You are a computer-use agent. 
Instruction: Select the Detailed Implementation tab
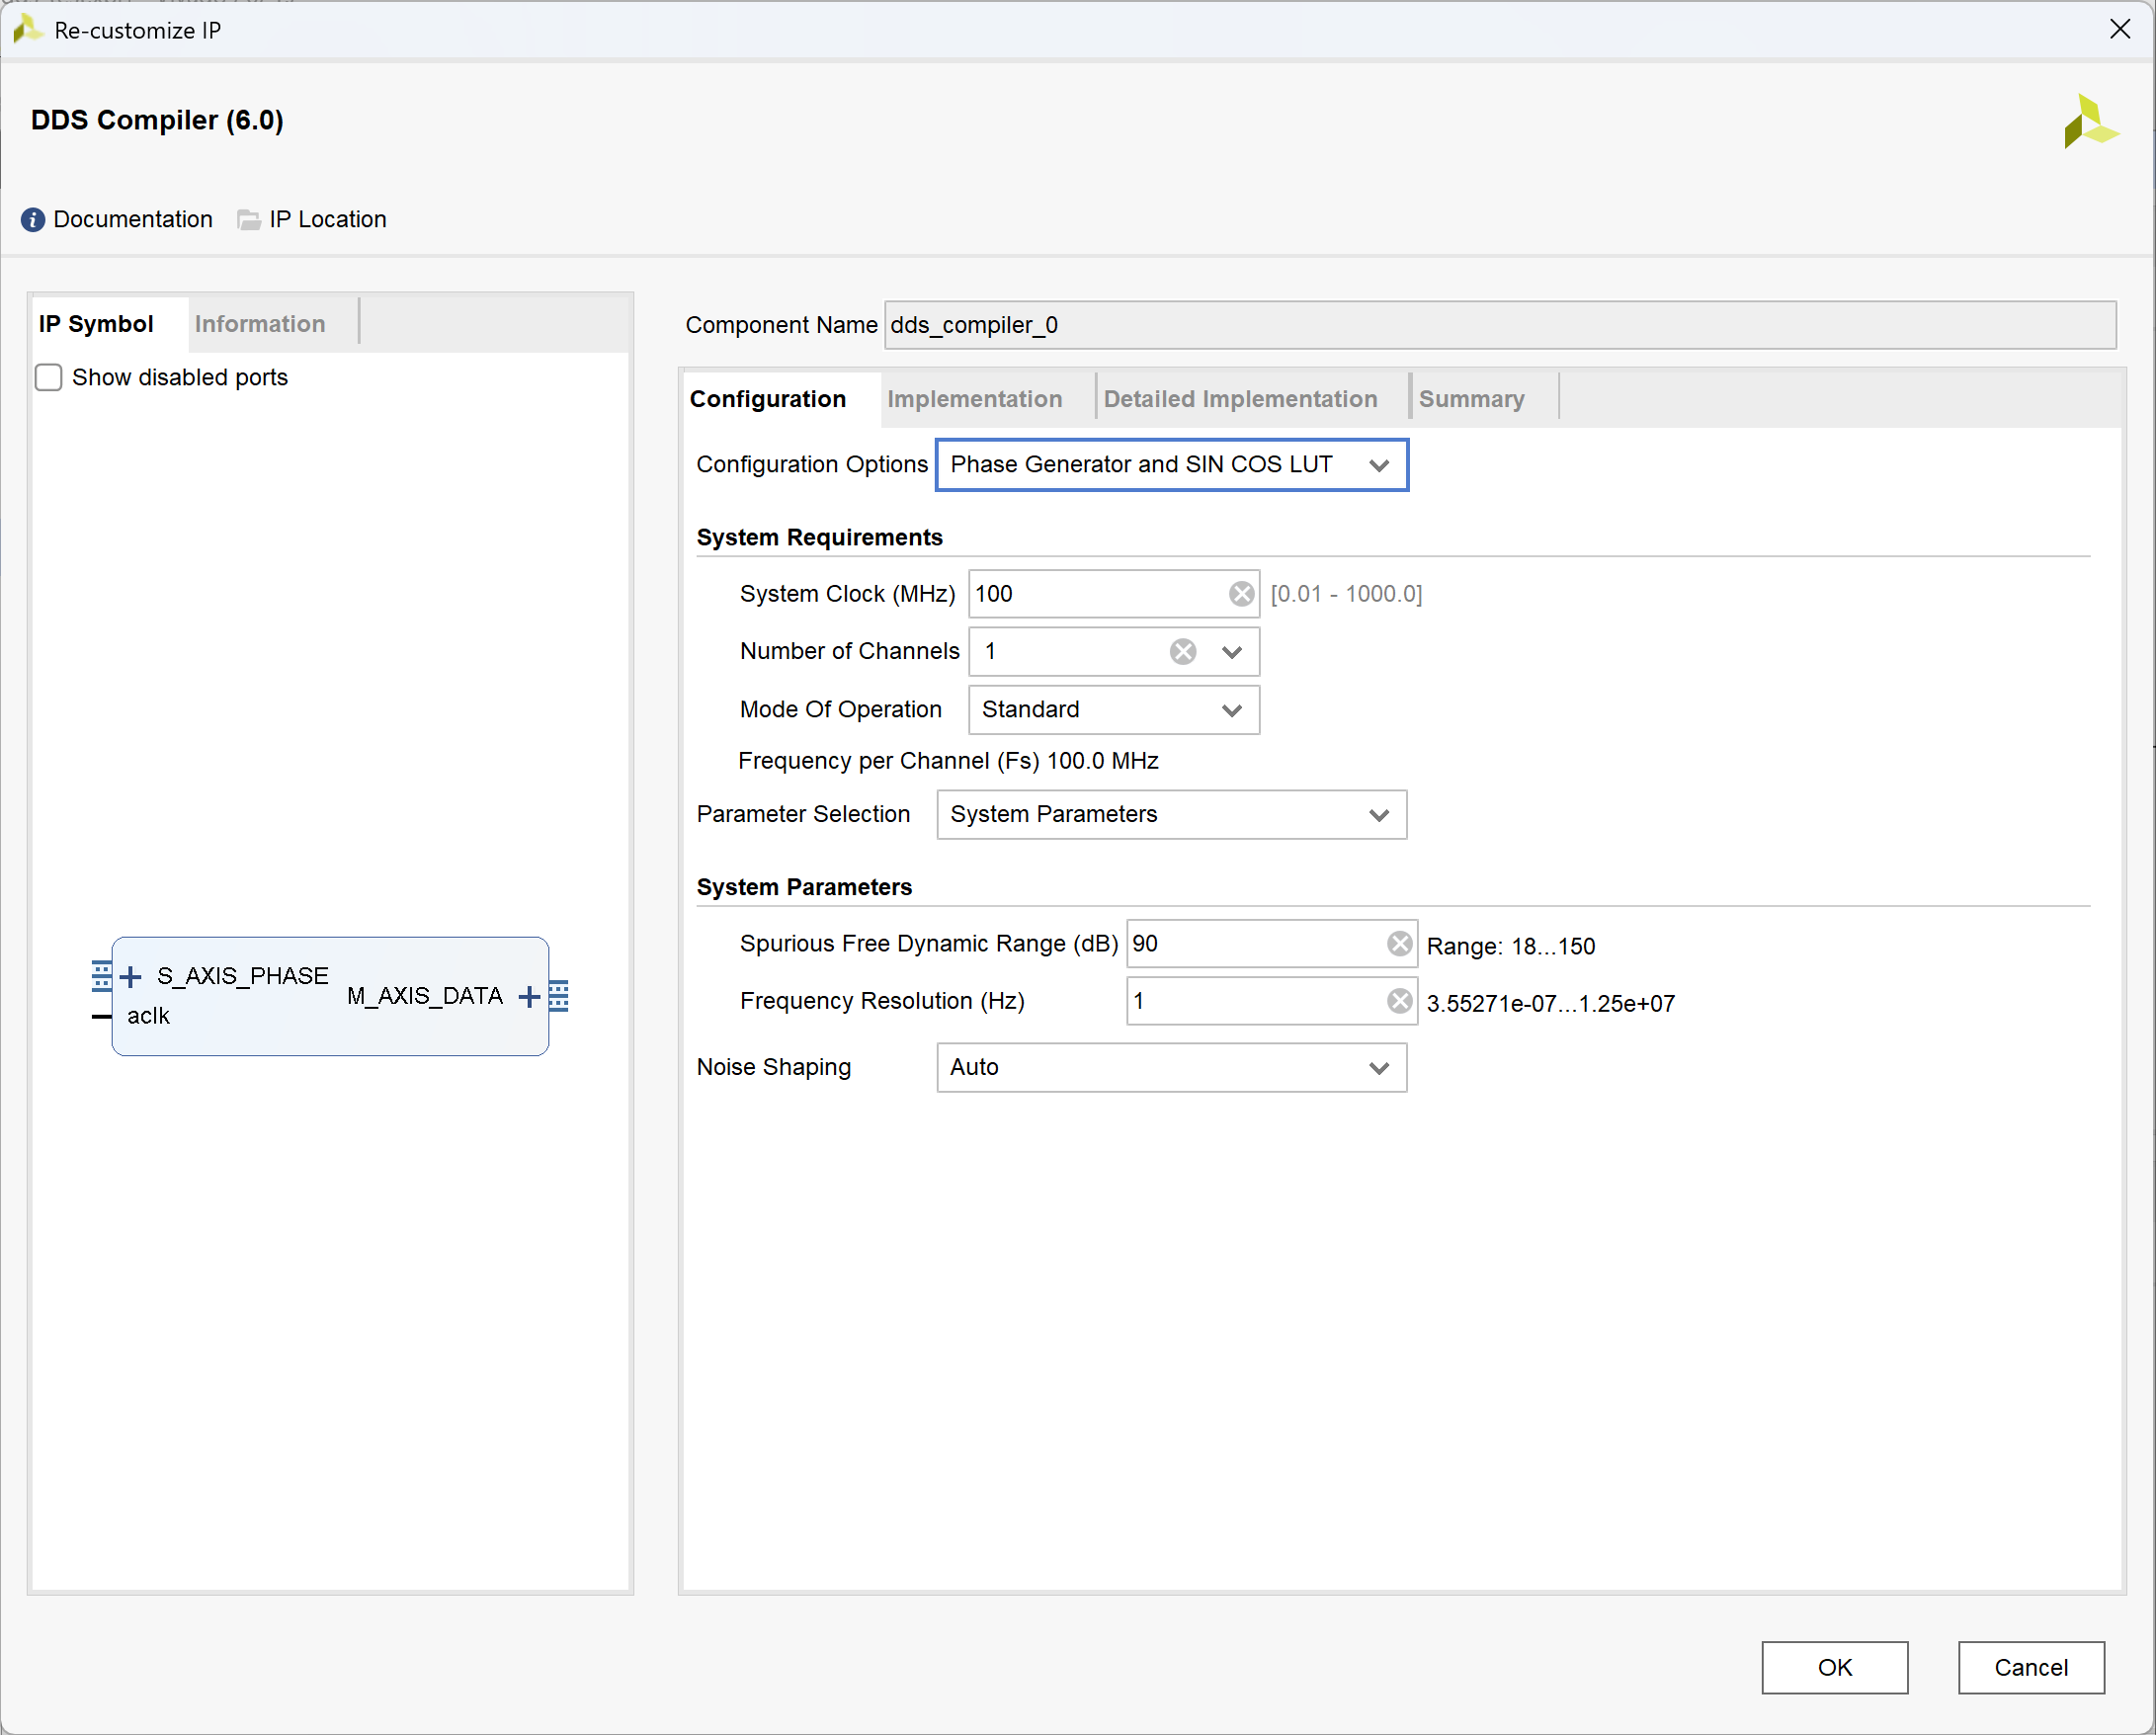click(1241, 399)
